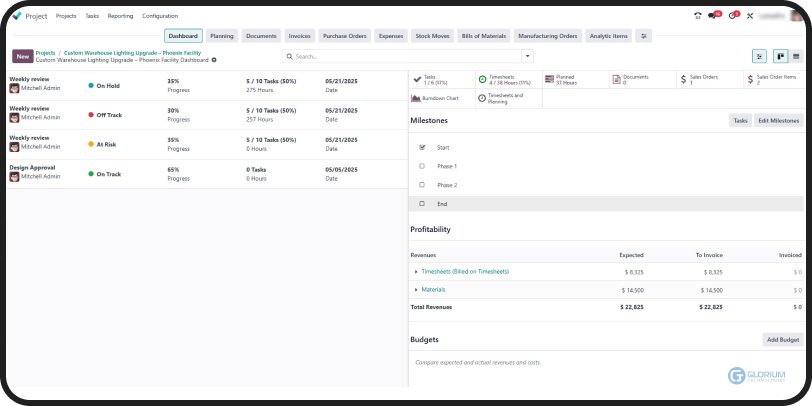This screenshot has width=812, height=406.
Task: Click the phone/VoIP icon in top bar
Action: click(x=697, y=16)
